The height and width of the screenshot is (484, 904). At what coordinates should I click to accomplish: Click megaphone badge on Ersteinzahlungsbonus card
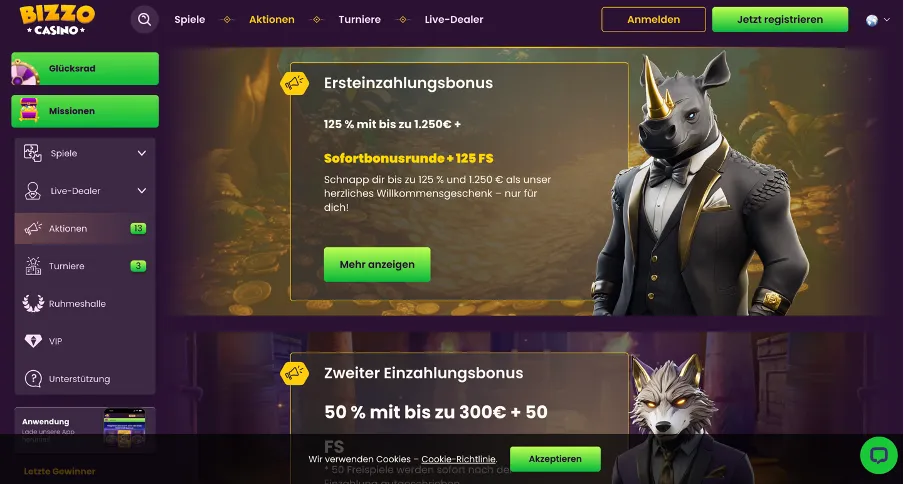[295, 84]
